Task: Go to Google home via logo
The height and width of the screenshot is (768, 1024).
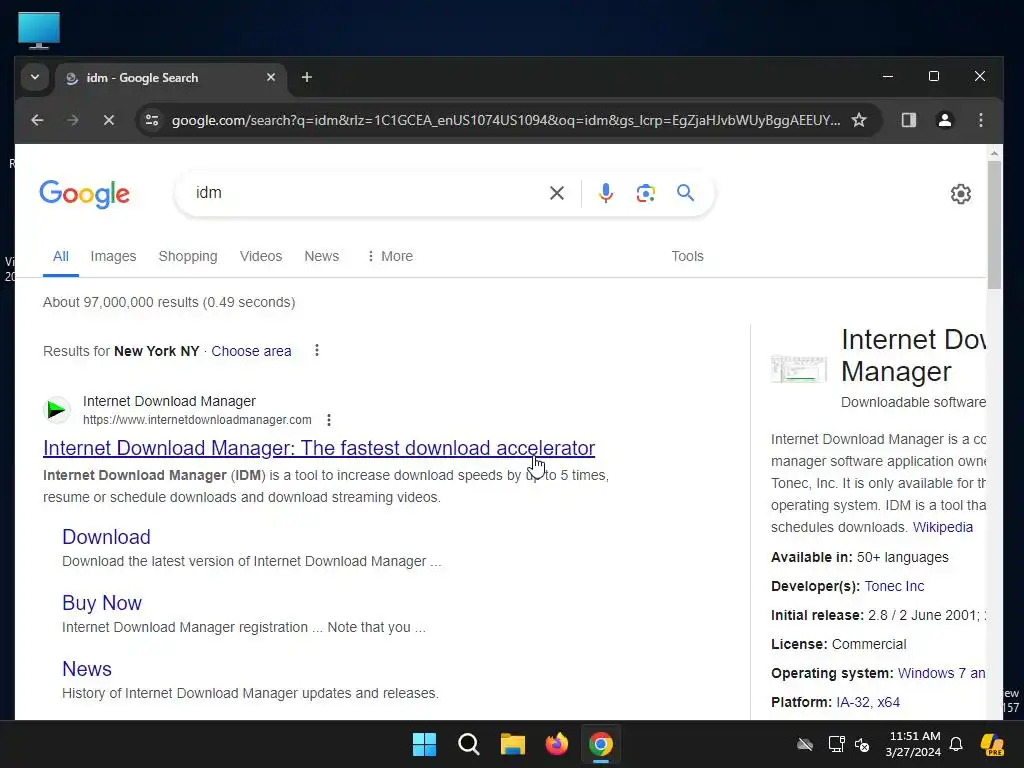Action: point(84,194)
